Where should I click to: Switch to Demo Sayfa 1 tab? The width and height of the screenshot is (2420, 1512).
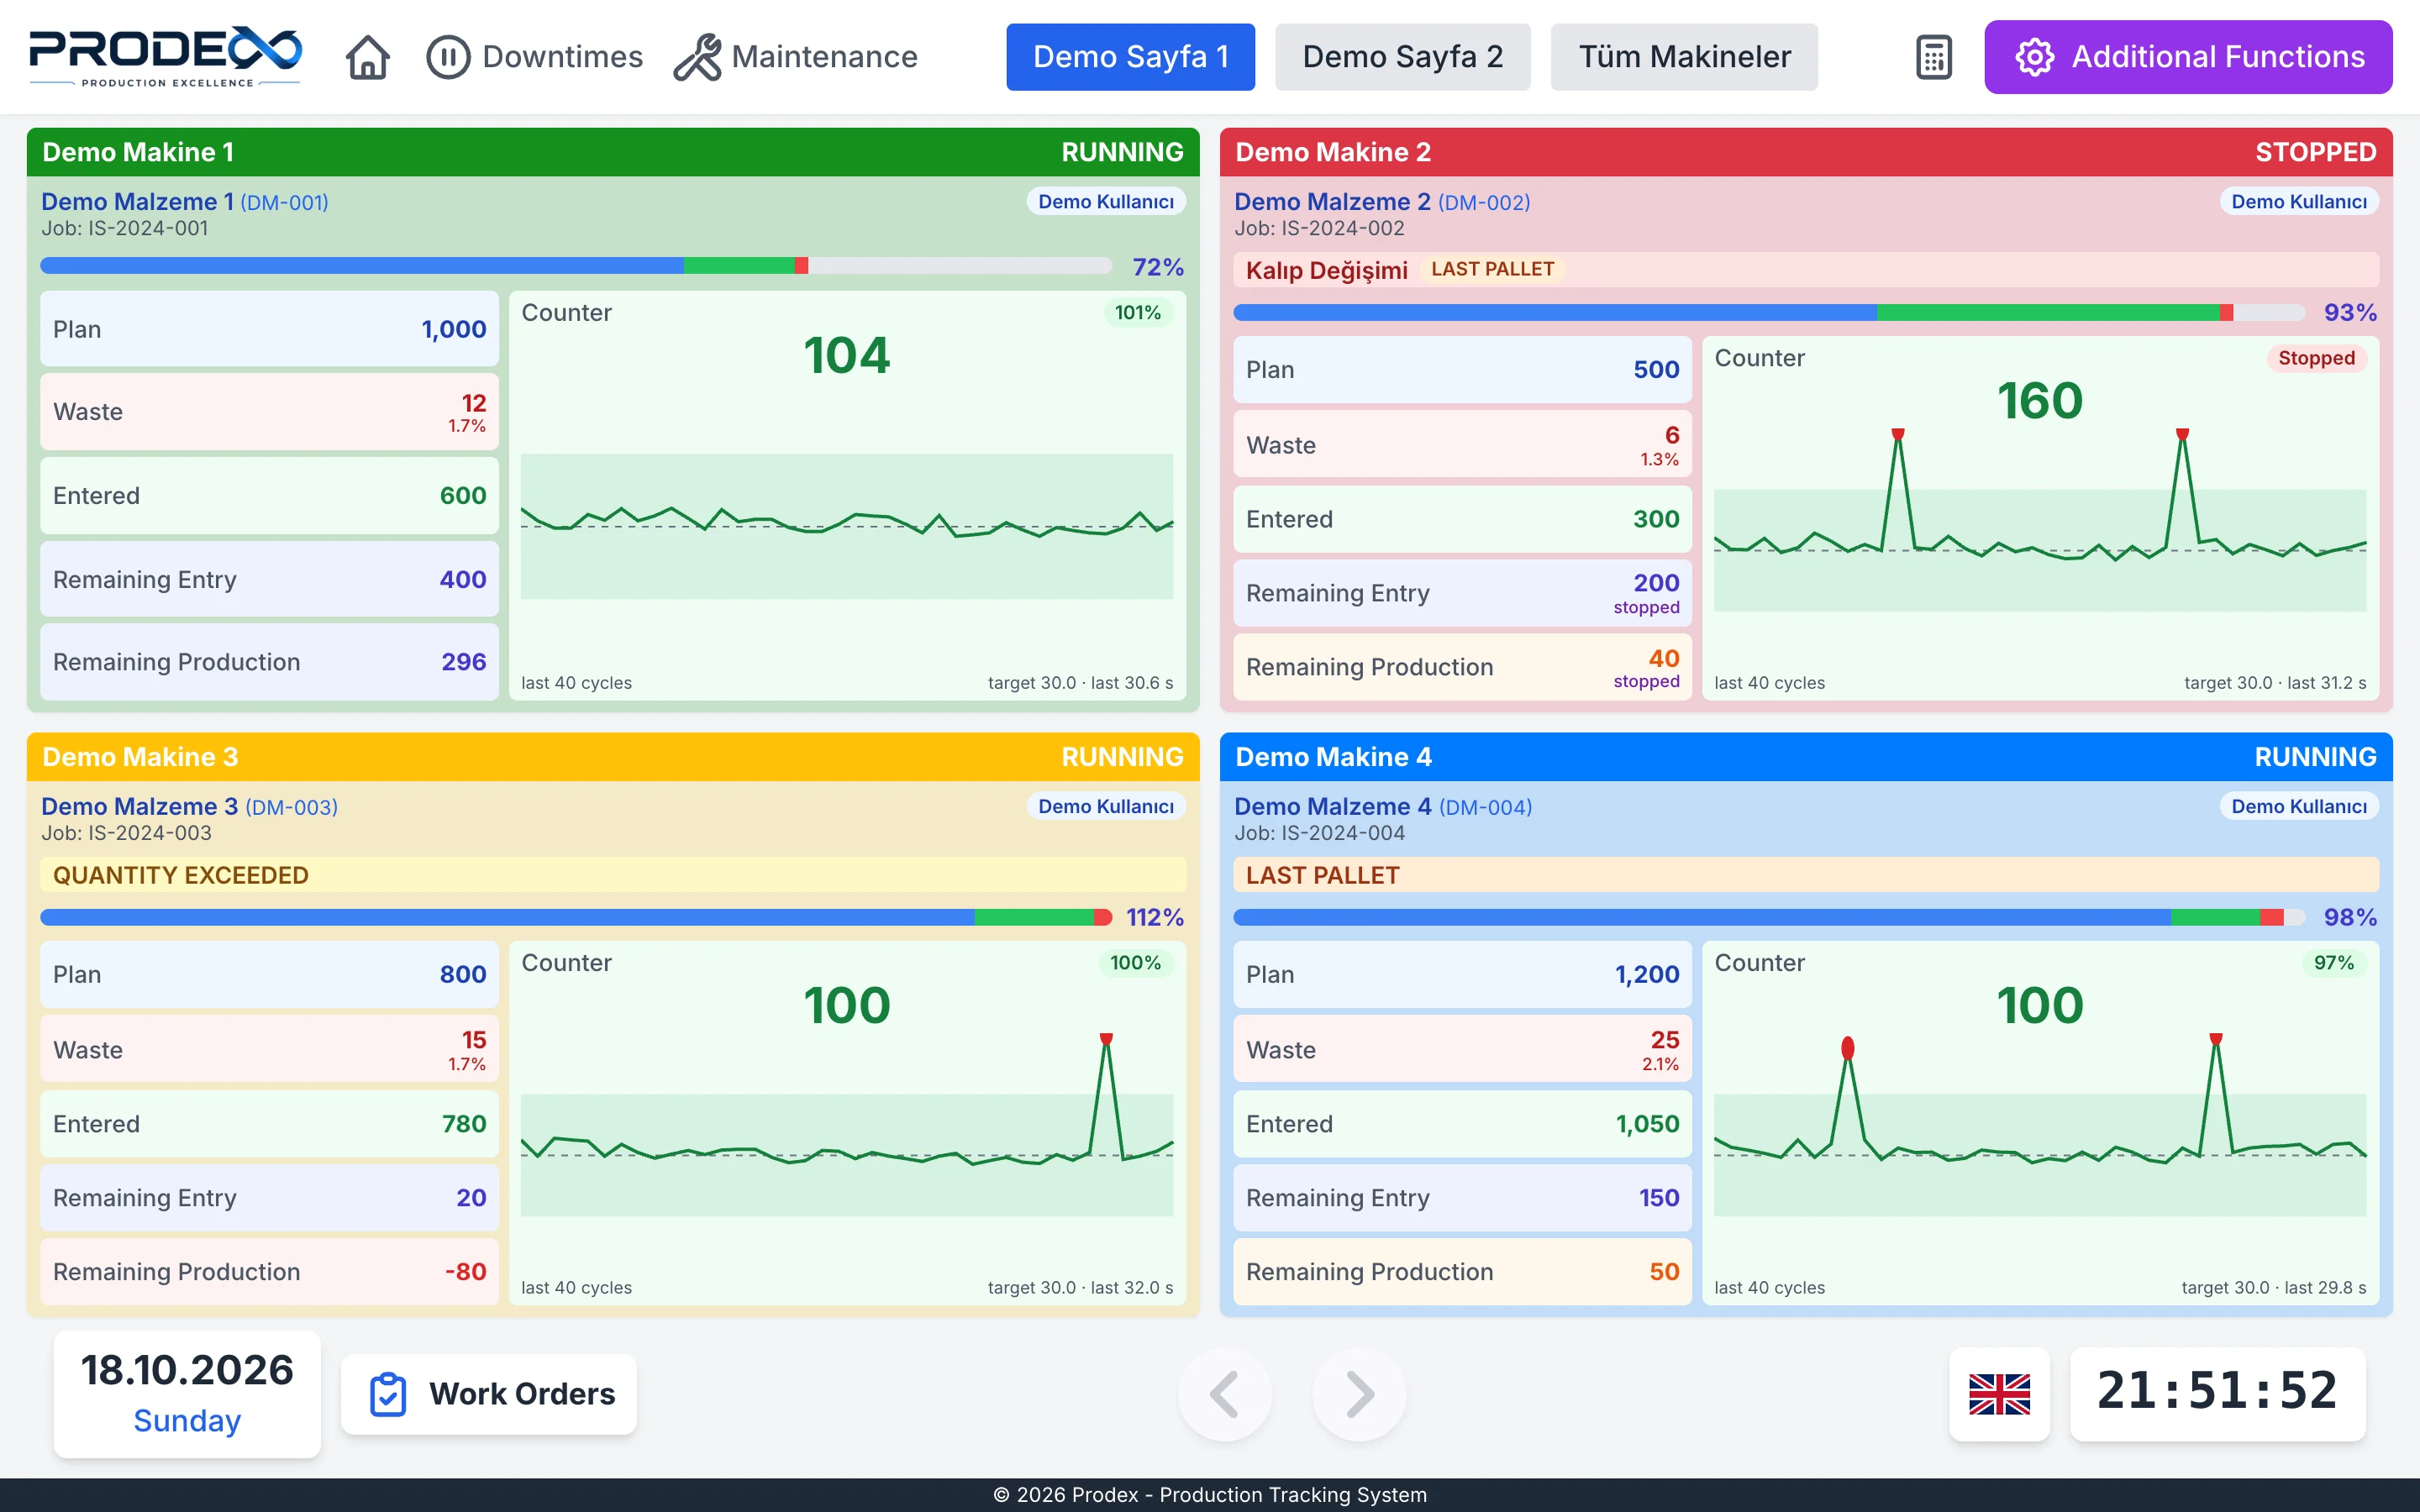1130,57
